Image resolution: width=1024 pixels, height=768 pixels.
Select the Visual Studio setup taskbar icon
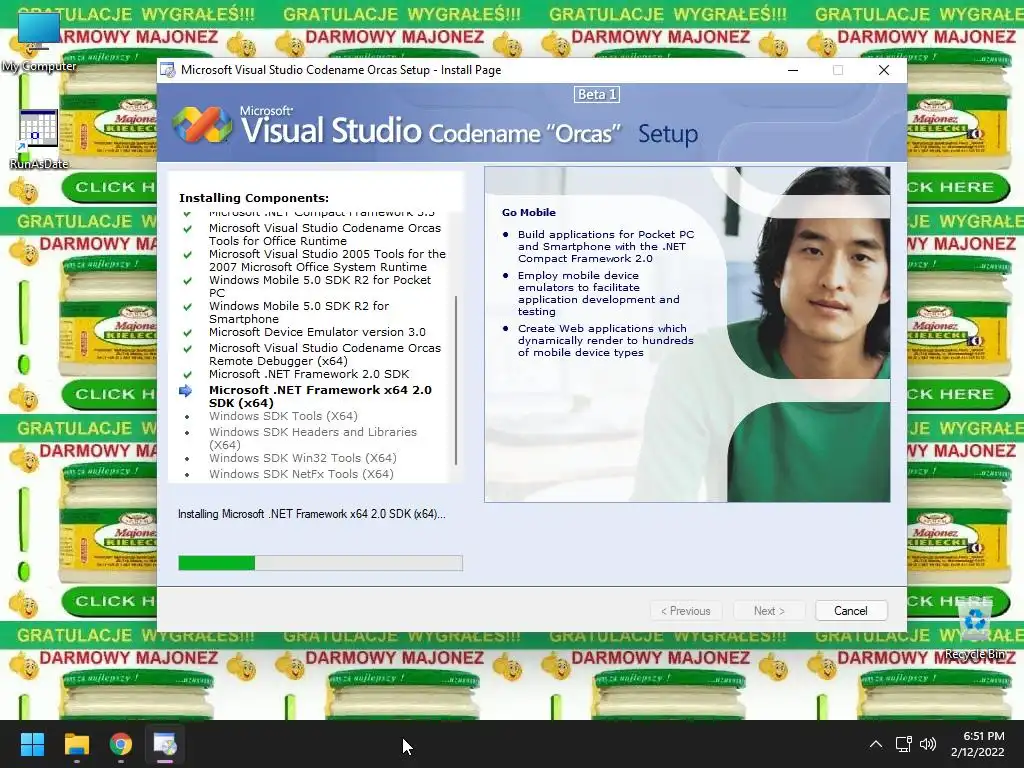tap(165, 744)
